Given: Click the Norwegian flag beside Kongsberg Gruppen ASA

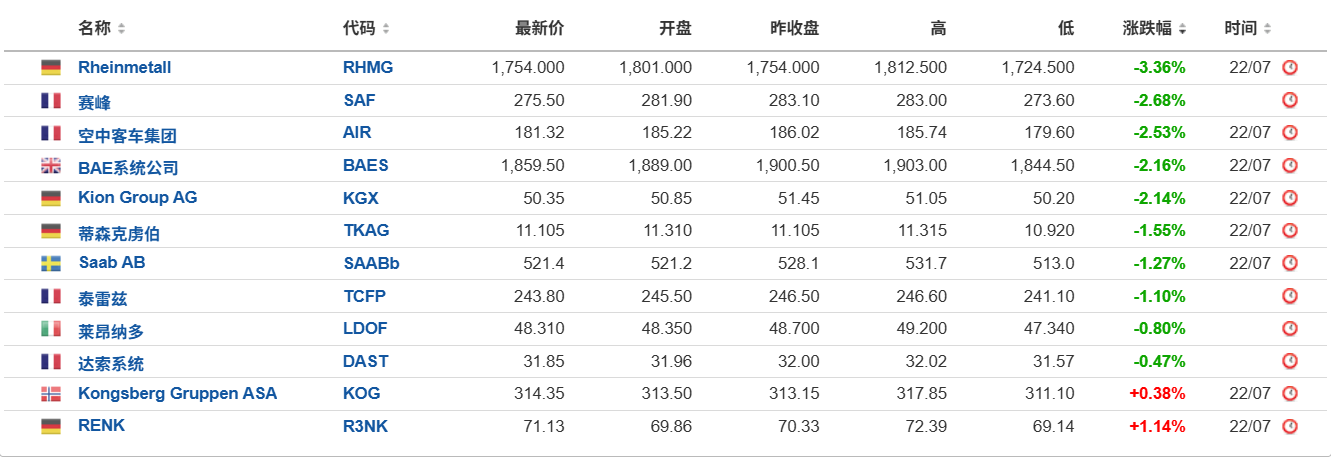Looking at the screenshot, I should [x=50, y=394].
